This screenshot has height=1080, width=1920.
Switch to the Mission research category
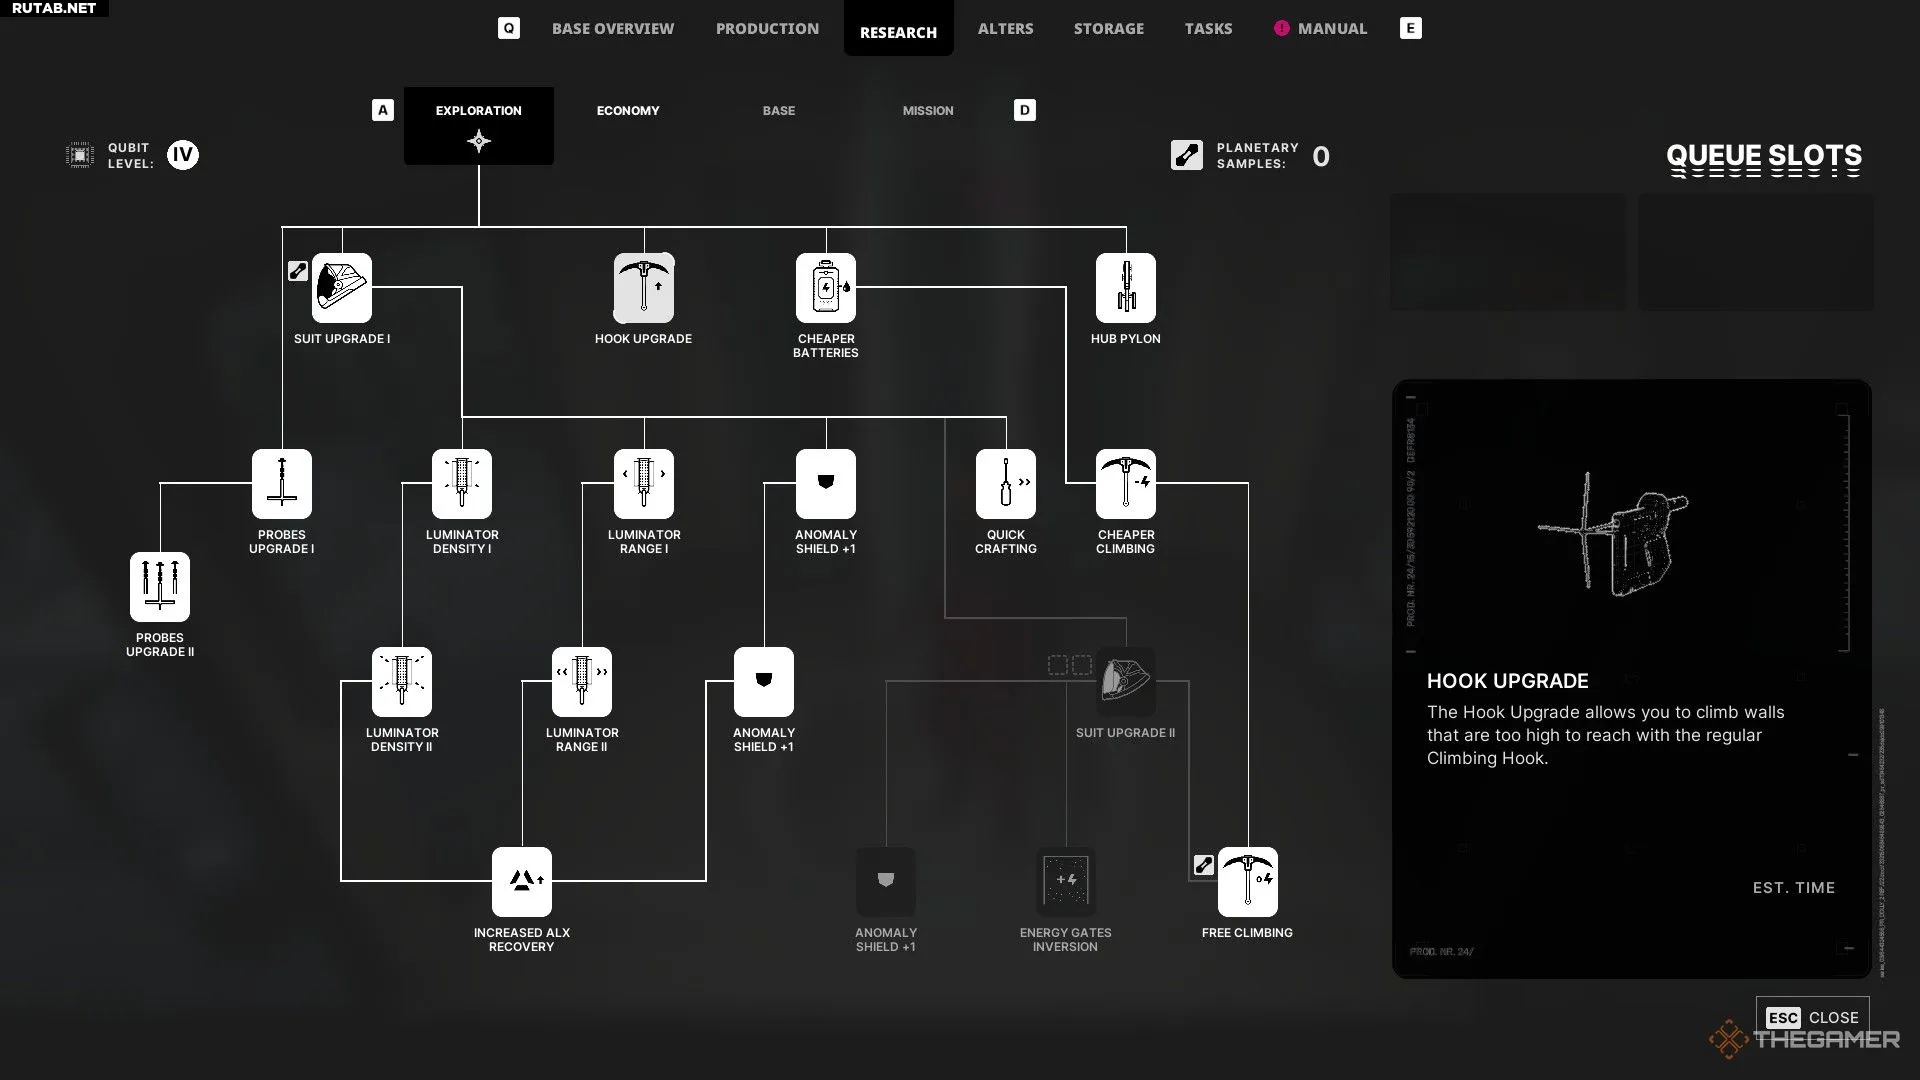point(928,111)
